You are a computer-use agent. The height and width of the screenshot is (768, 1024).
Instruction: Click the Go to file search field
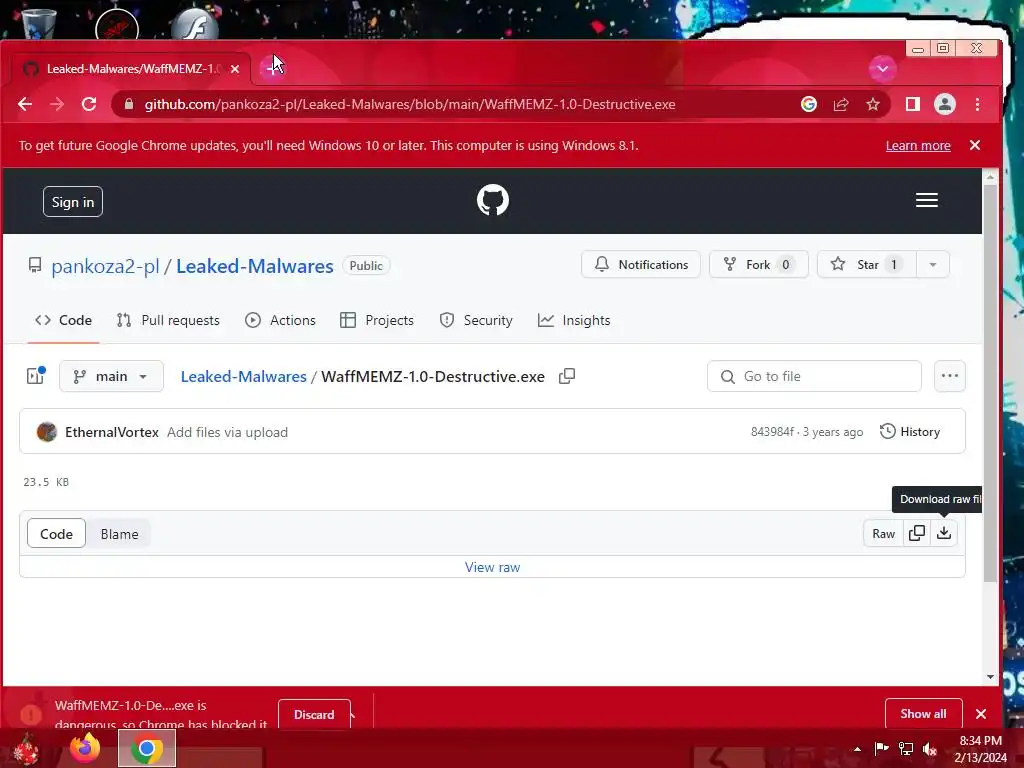[814, 376]
